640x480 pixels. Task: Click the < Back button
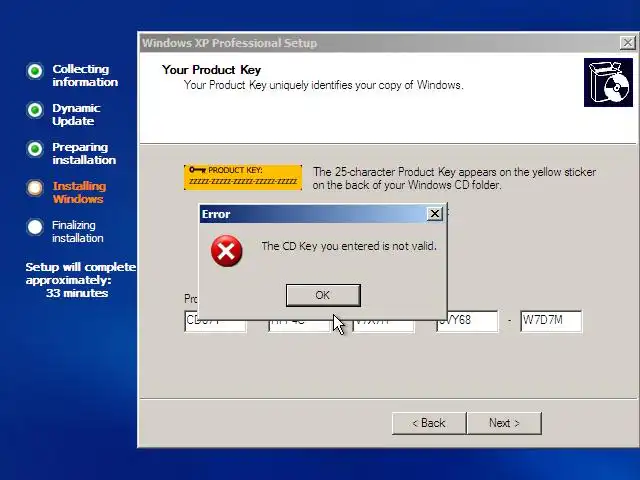[x=429, y=423]
